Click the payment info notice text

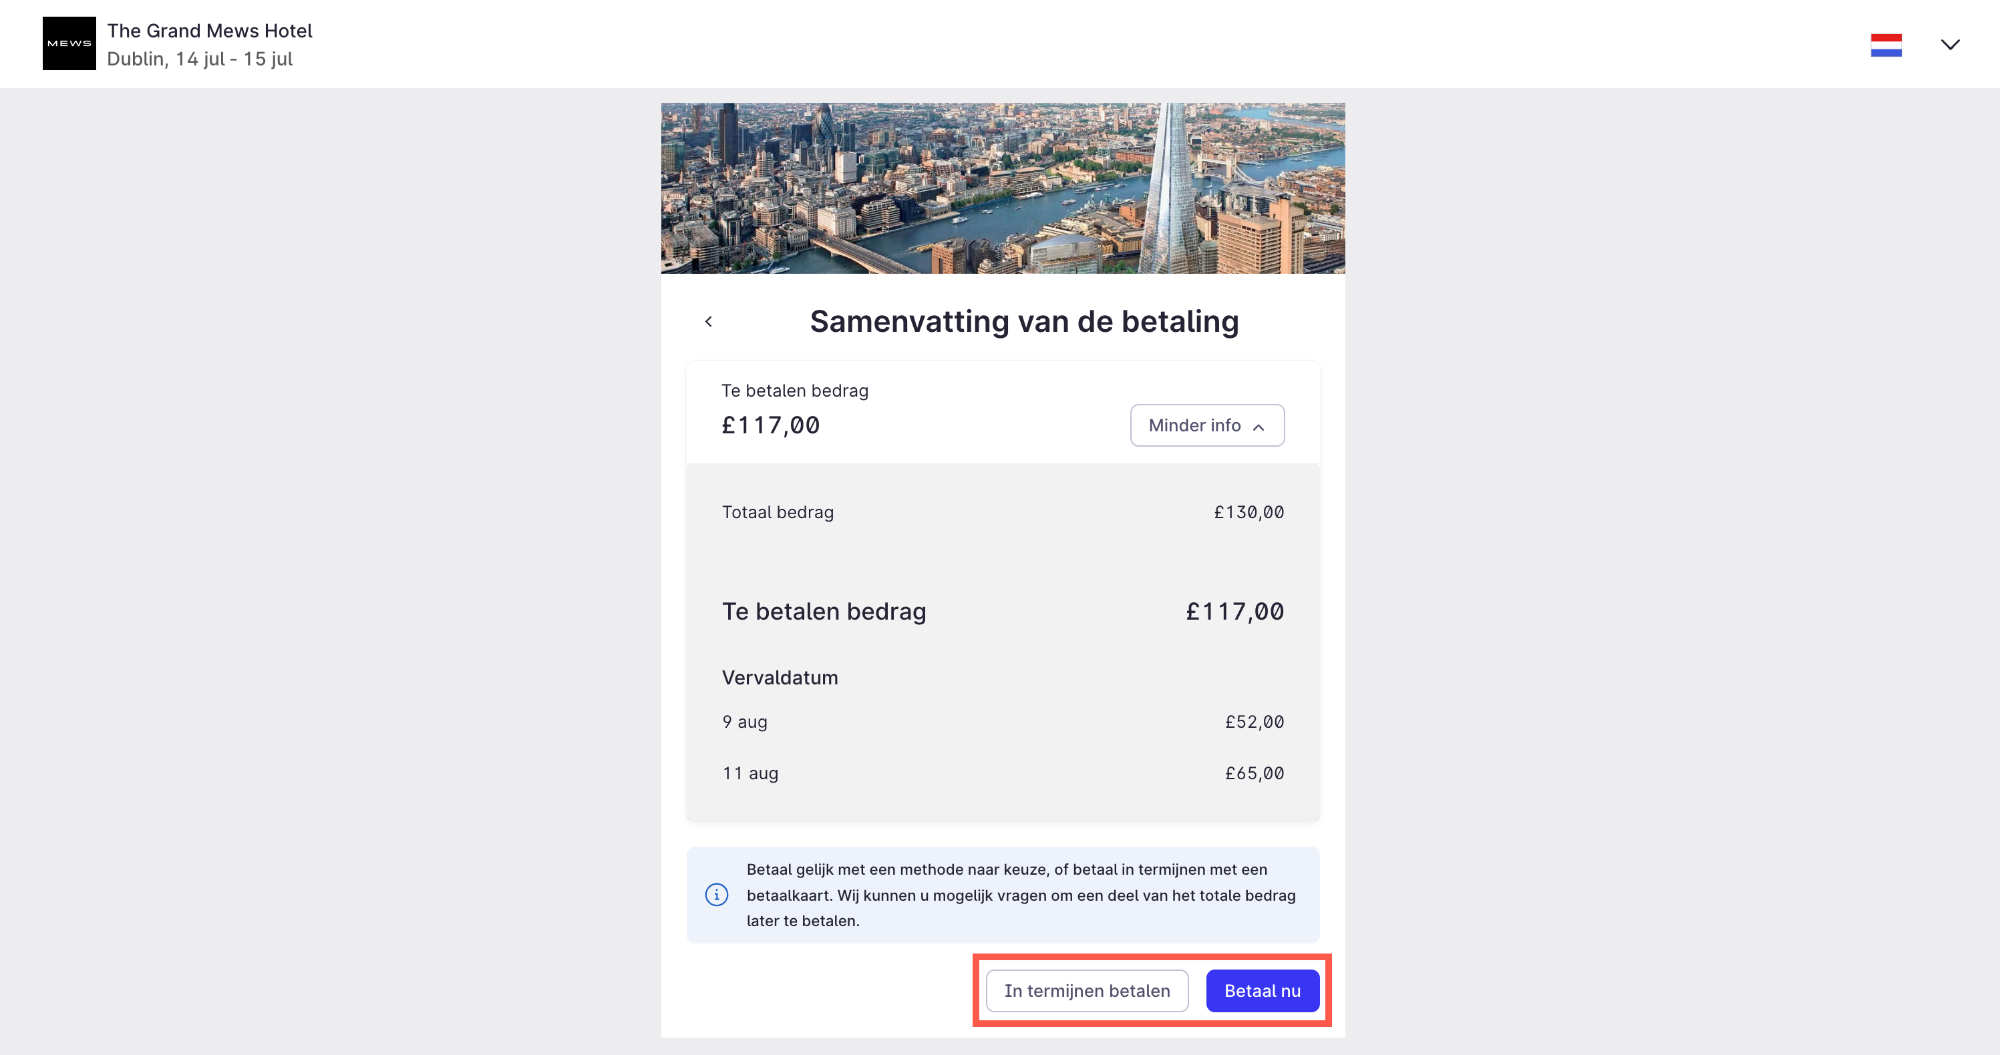tap(1021, 895)
